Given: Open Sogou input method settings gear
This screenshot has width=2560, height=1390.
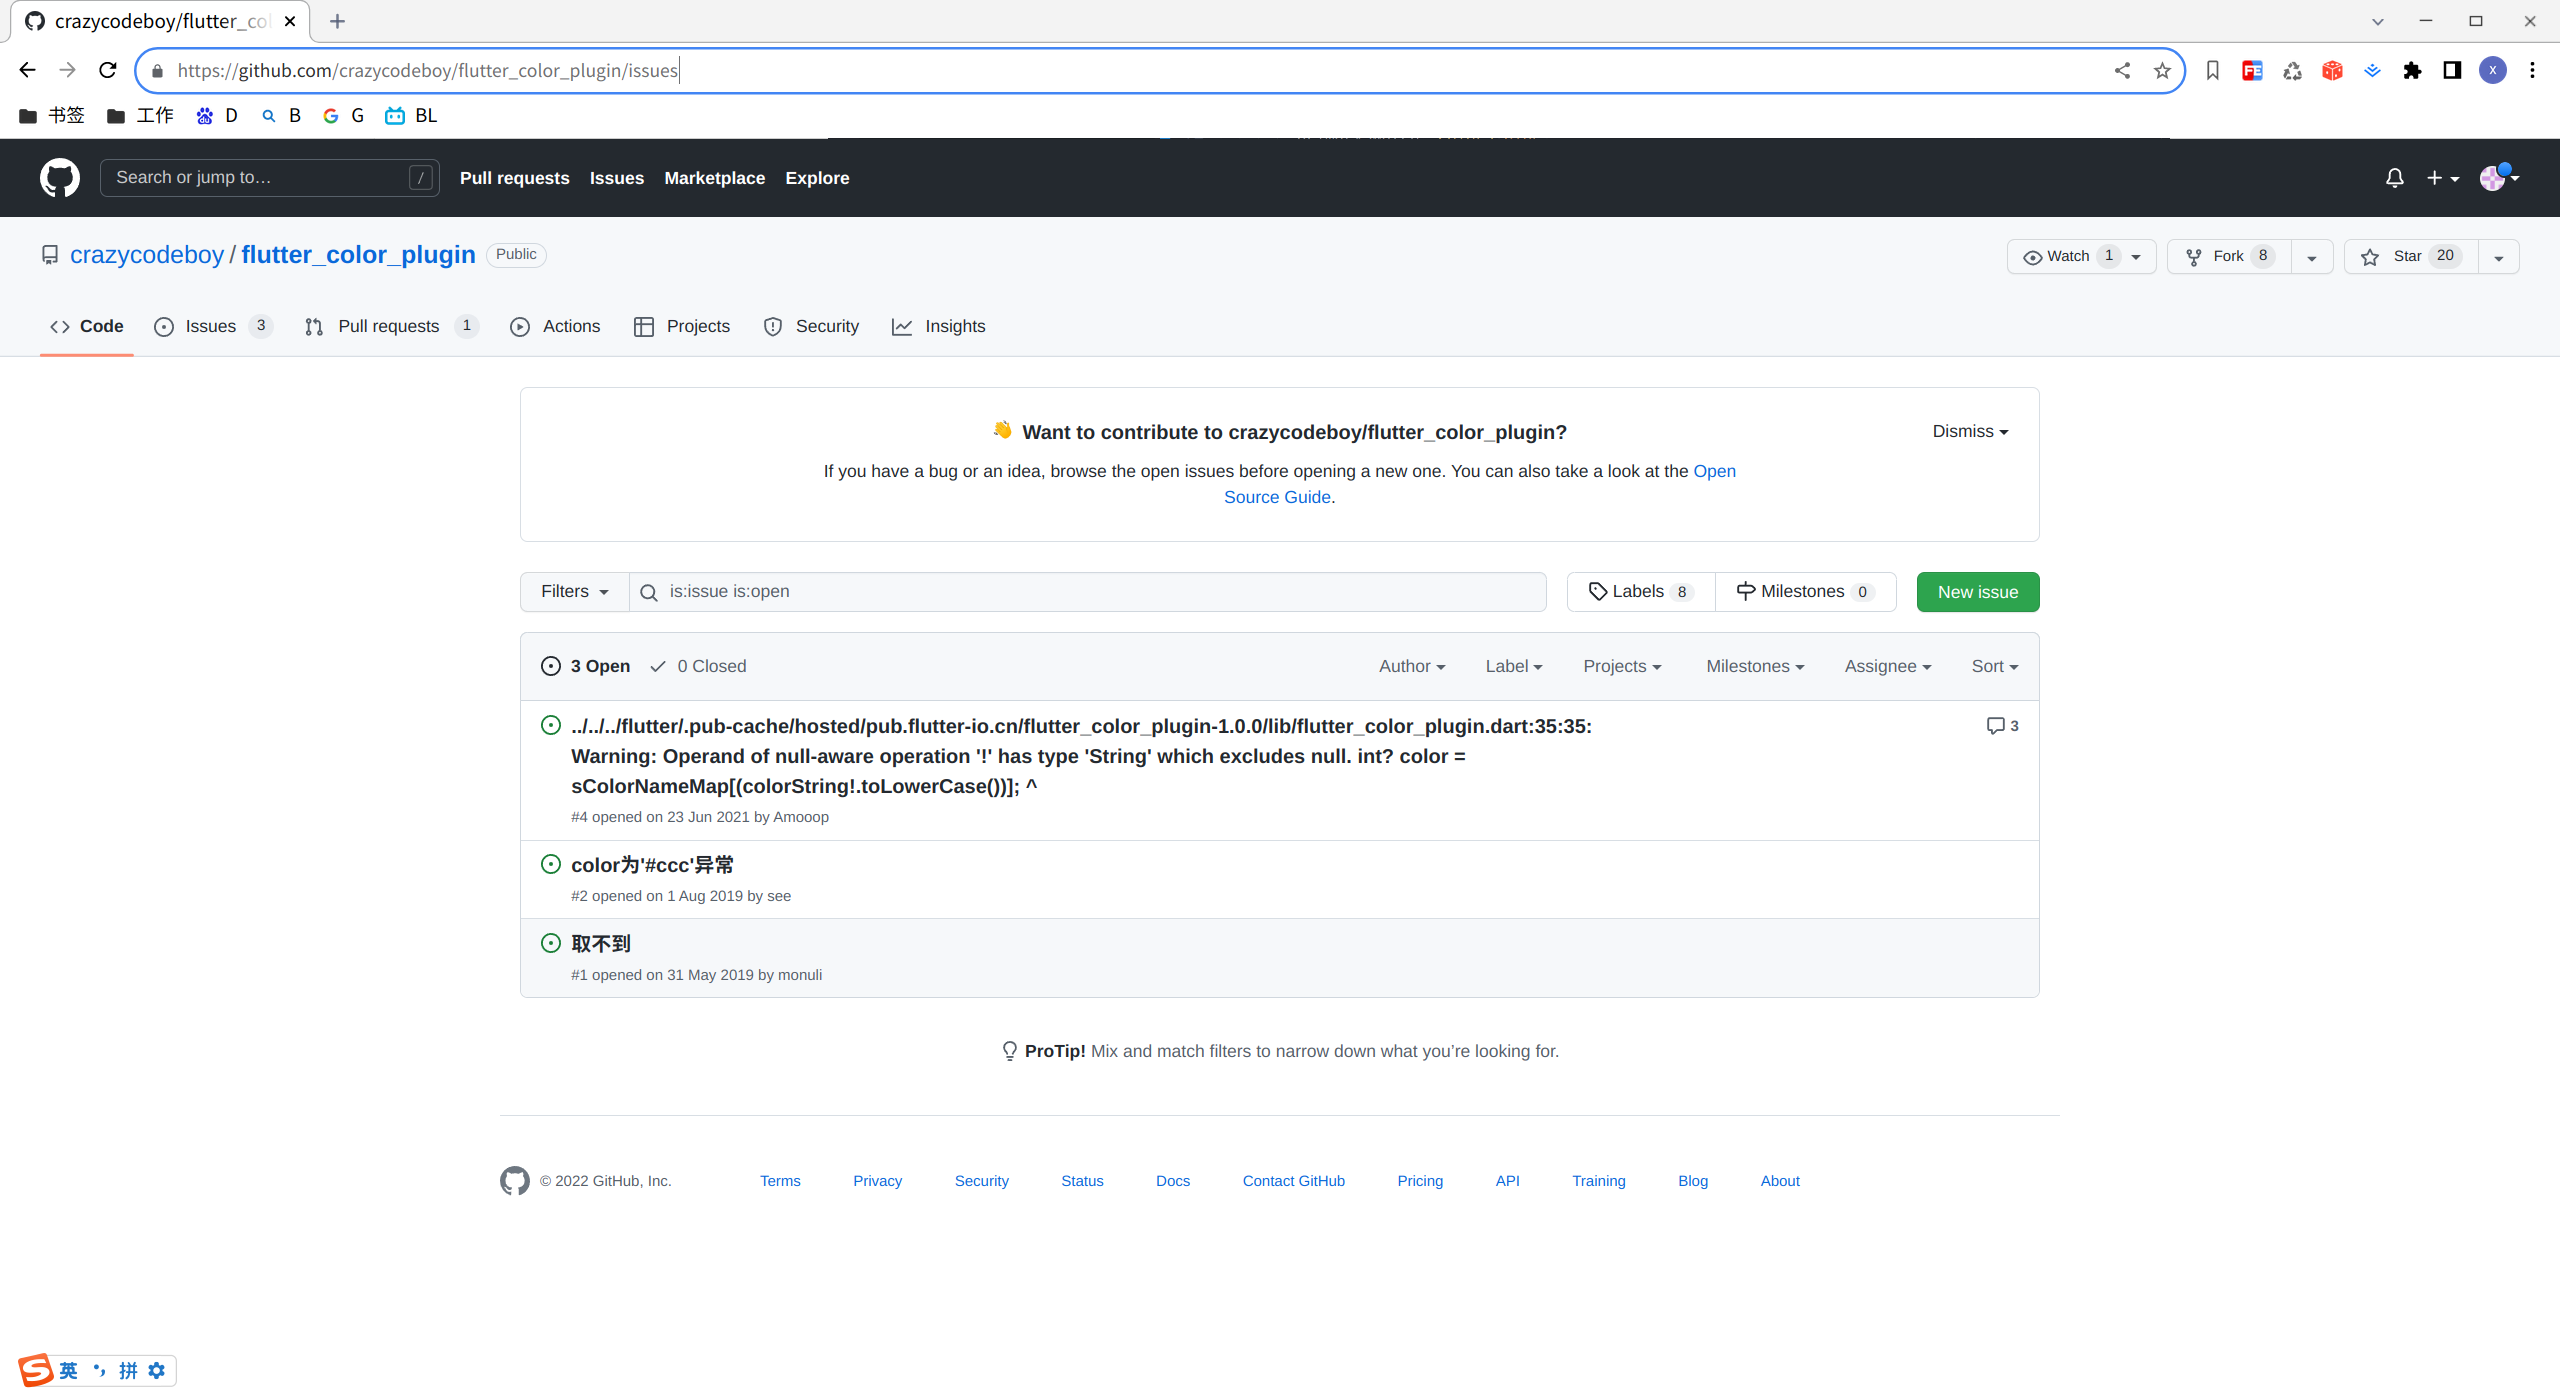Looking at the screenshot, I should [x=157, y=1370].
